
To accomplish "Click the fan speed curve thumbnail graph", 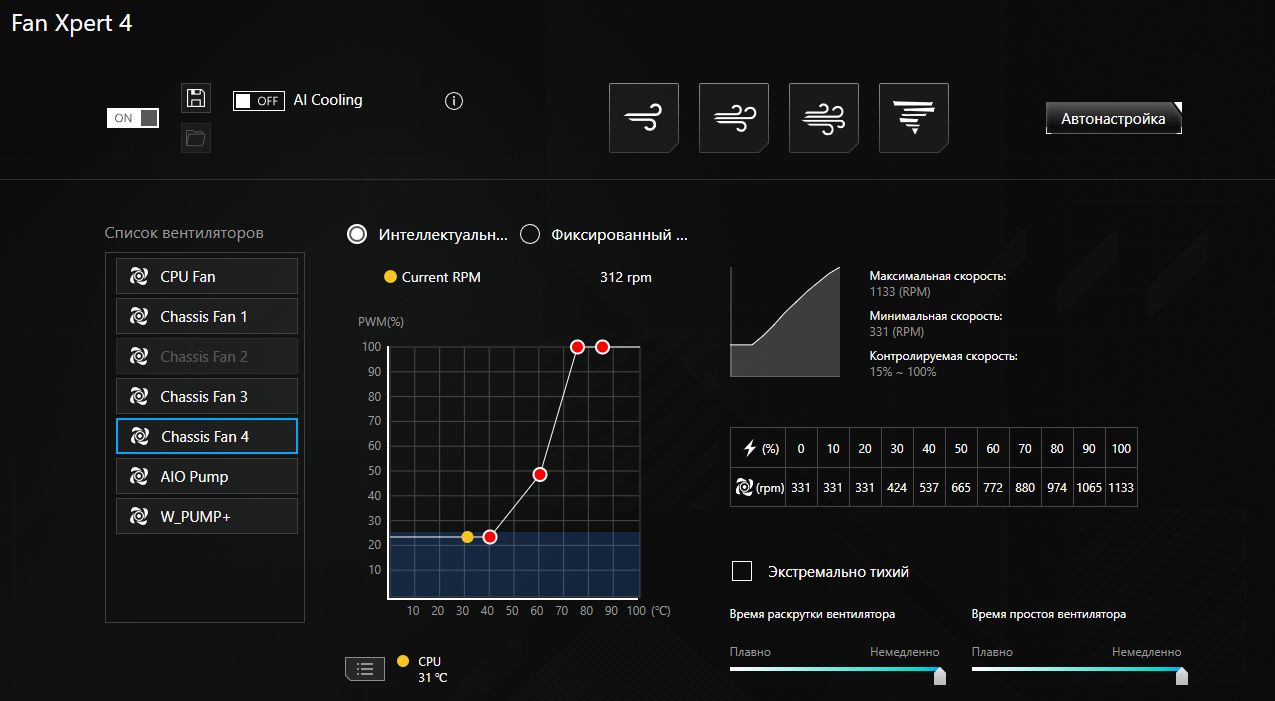I will [785, 322].
